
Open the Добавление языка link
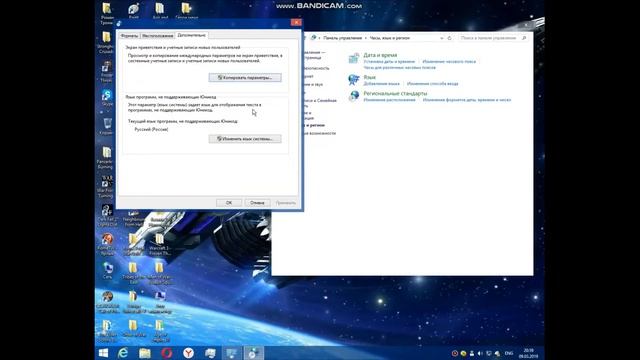pyautogui.click(x=381, y=84)
